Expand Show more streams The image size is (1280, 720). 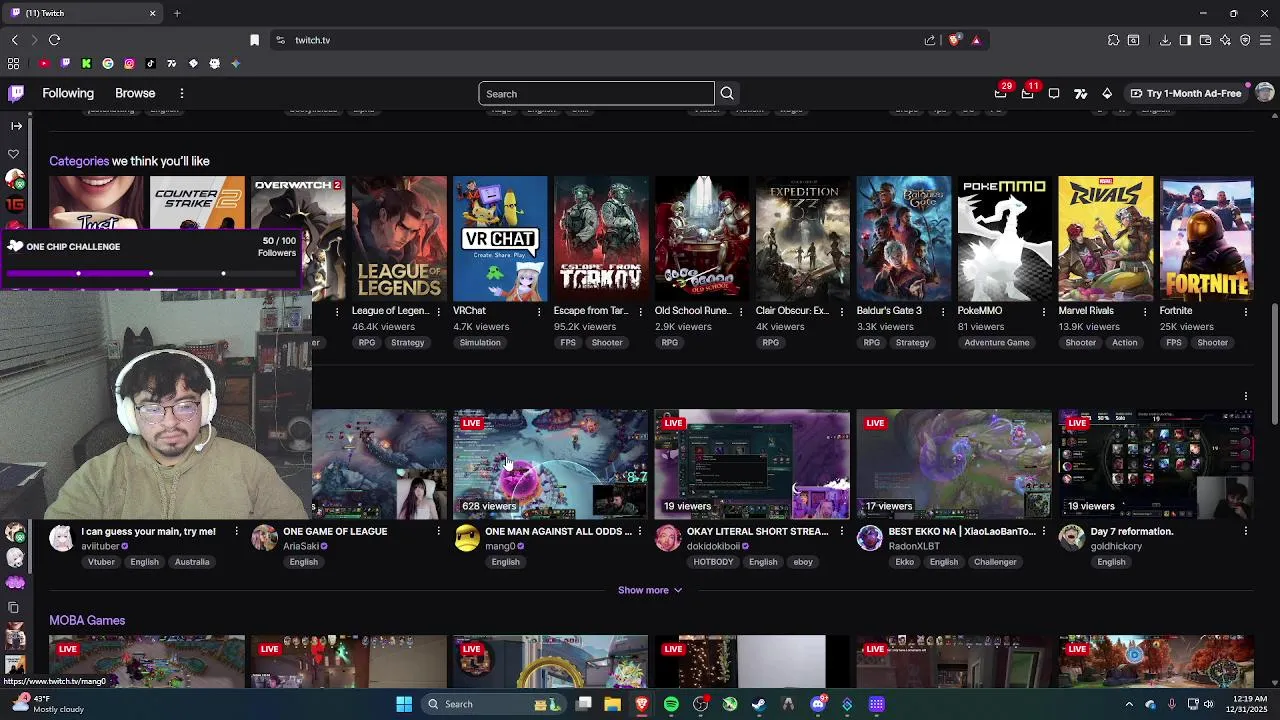pos(650,590)
